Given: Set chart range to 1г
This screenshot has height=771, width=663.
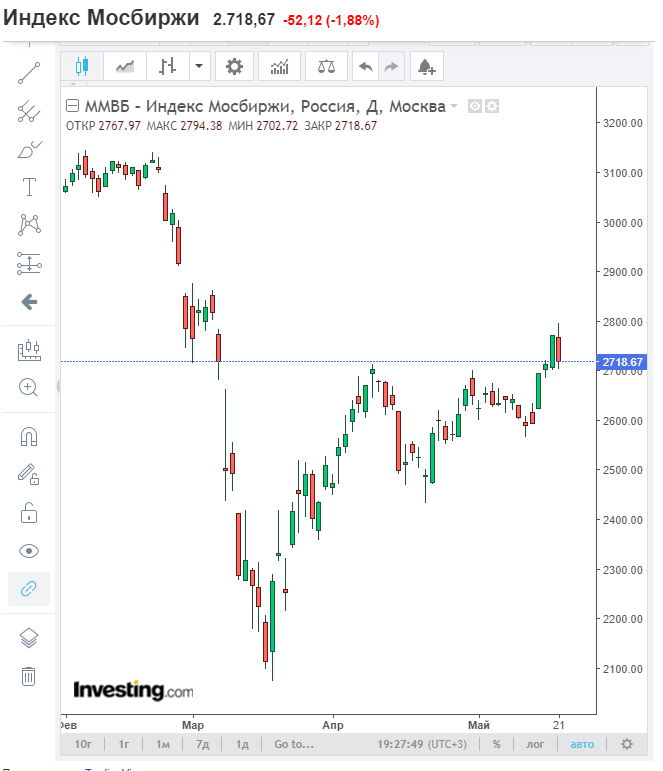Looking at the screenshot, I should [x=124, y=744].
